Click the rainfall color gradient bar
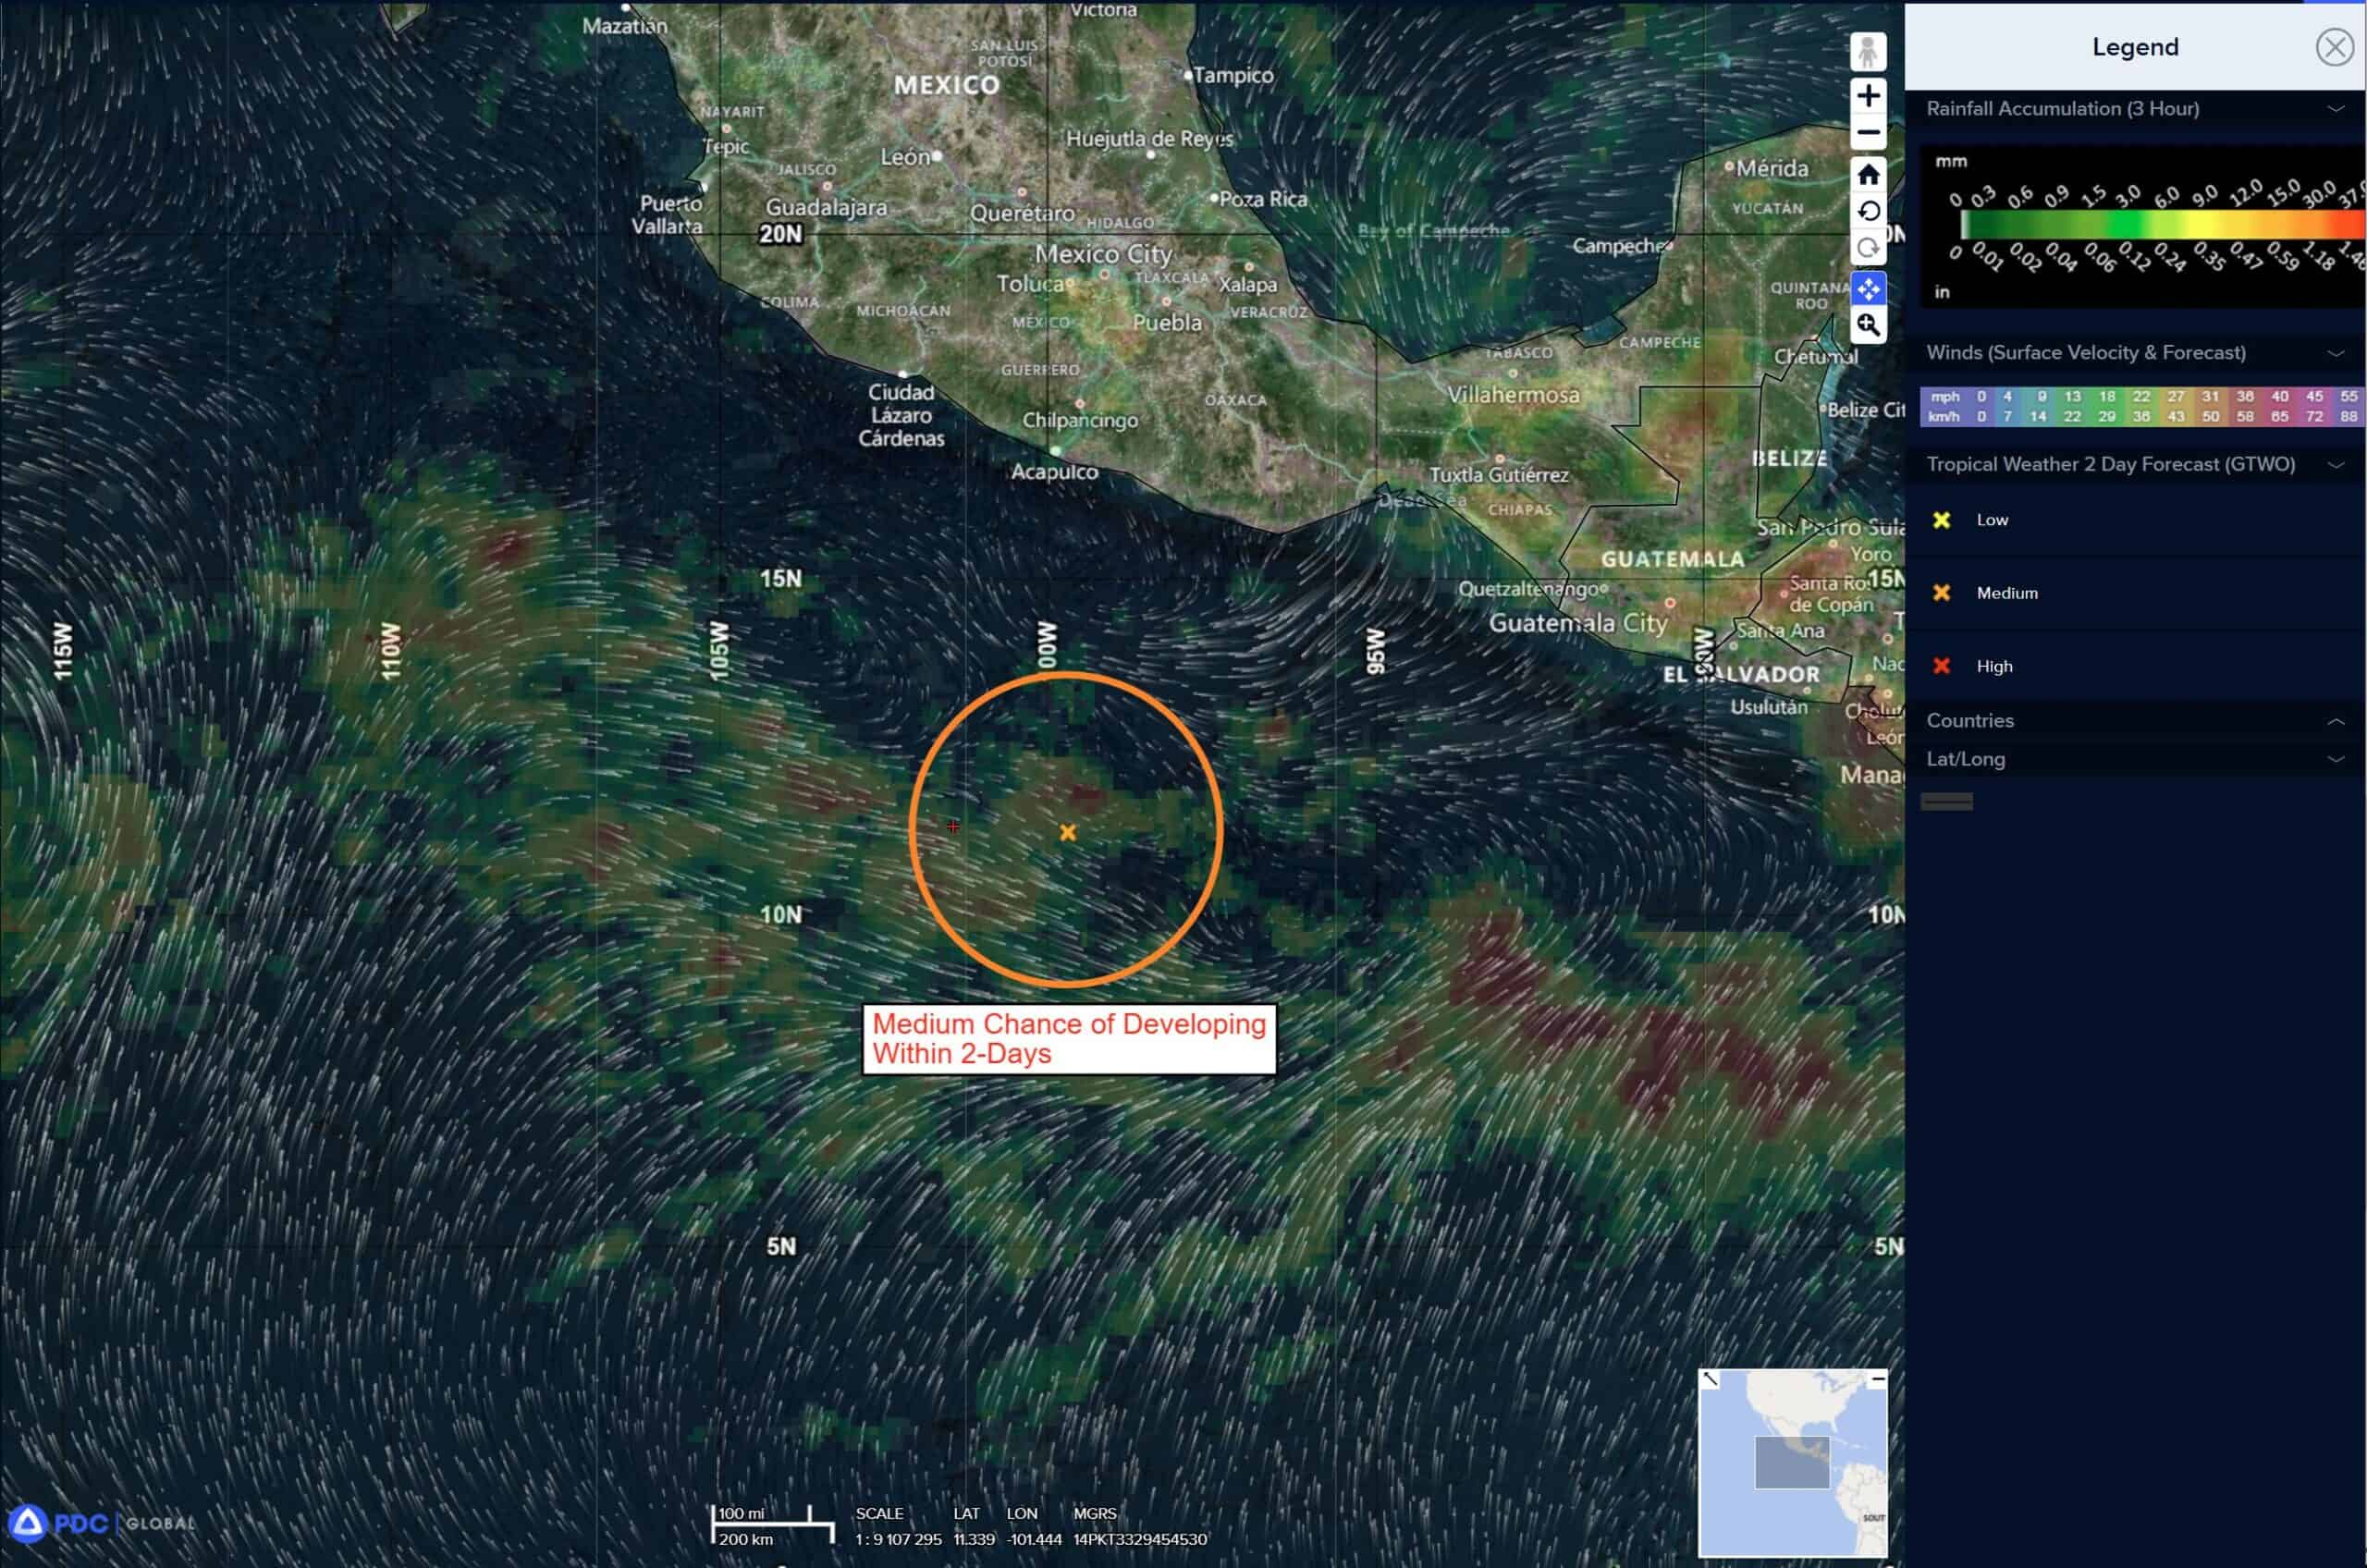2367x1568 pixels. (2160, 225)
